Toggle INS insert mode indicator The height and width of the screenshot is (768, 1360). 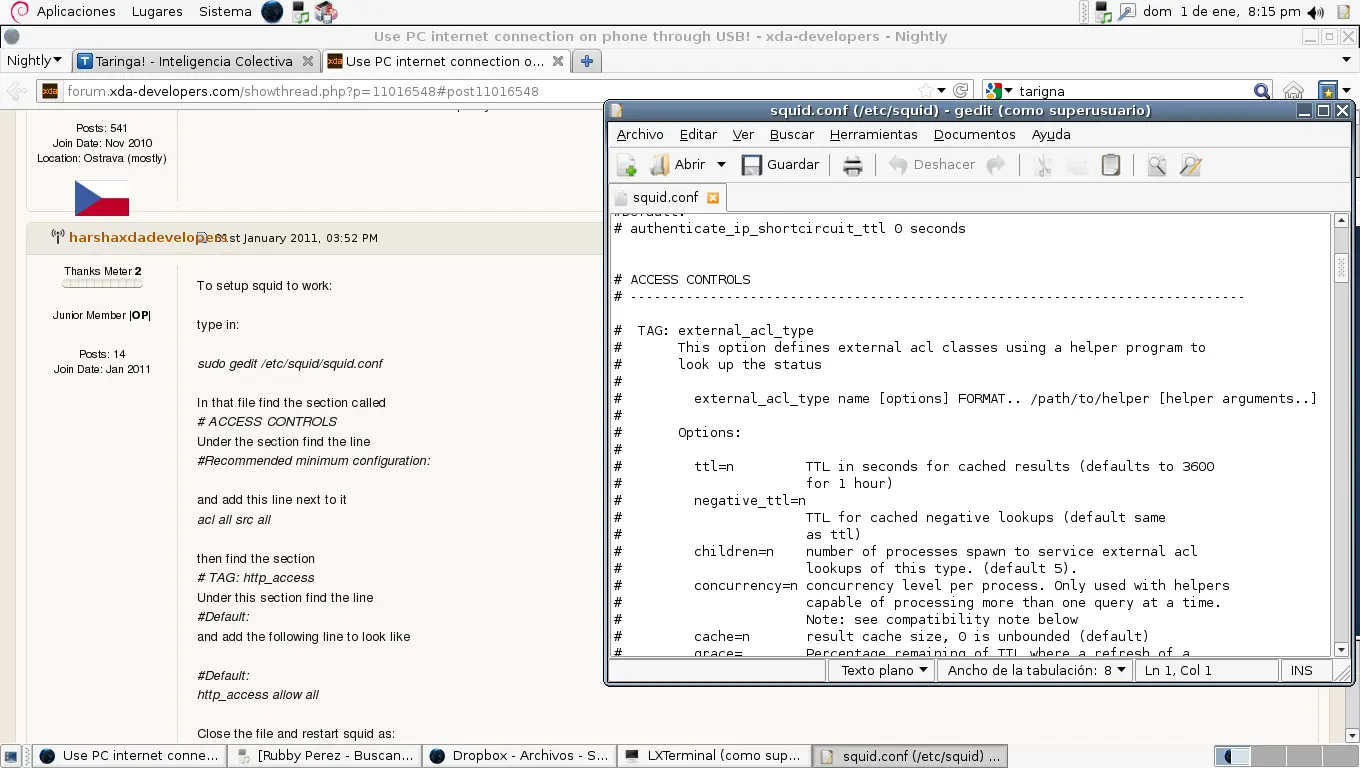[x=1301, y=670]
